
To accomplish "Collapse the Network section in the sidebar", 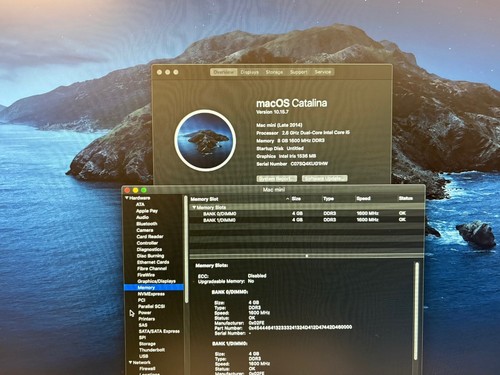I will coord(131,362).
